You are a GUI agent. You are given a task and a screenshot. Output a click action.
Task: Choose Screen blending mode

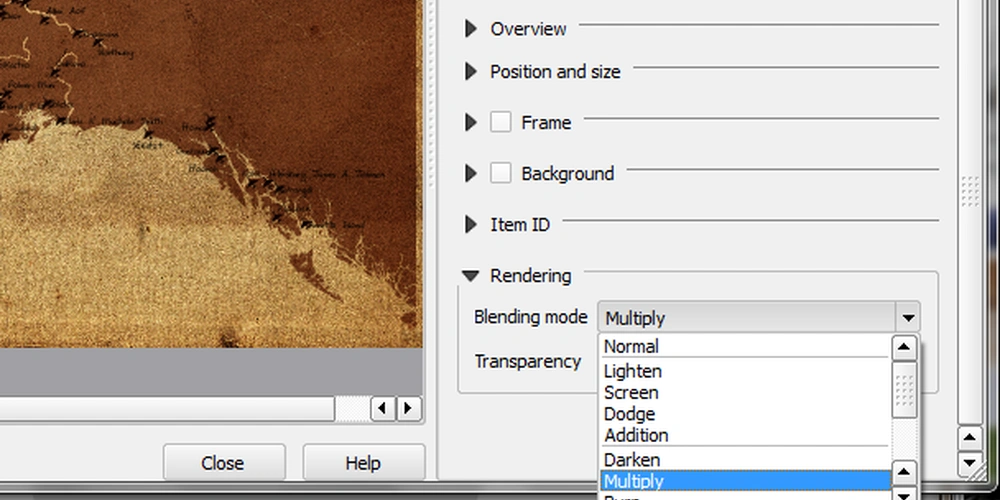[745, 393]
